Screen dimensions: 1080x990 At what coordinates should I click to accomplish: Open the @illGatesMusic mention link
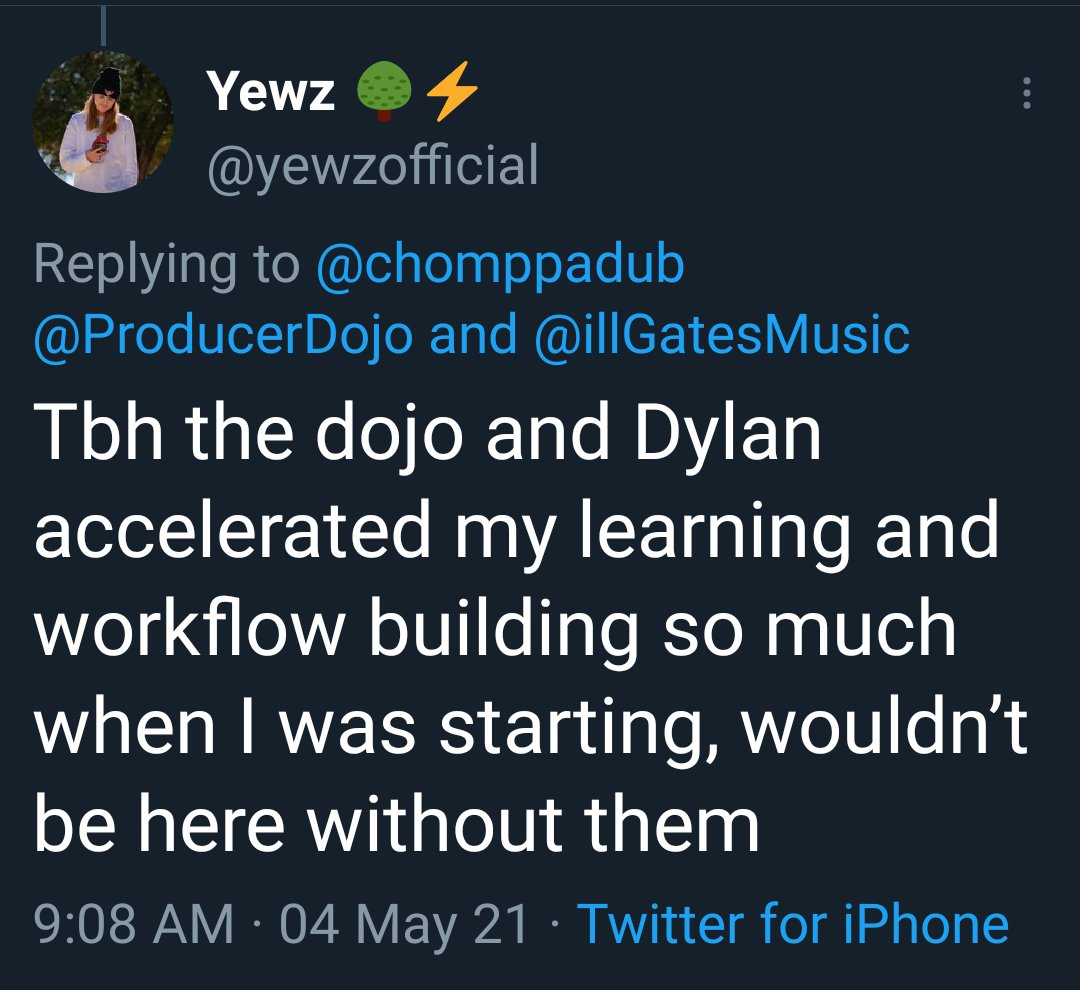coord(724,335)
